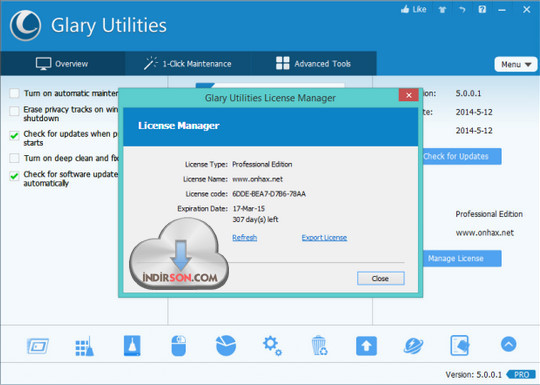Enable Turn on deep clean checkbox
Image resolution: width=540 pixels, height=385 pixels.
[x=14, y=158]
